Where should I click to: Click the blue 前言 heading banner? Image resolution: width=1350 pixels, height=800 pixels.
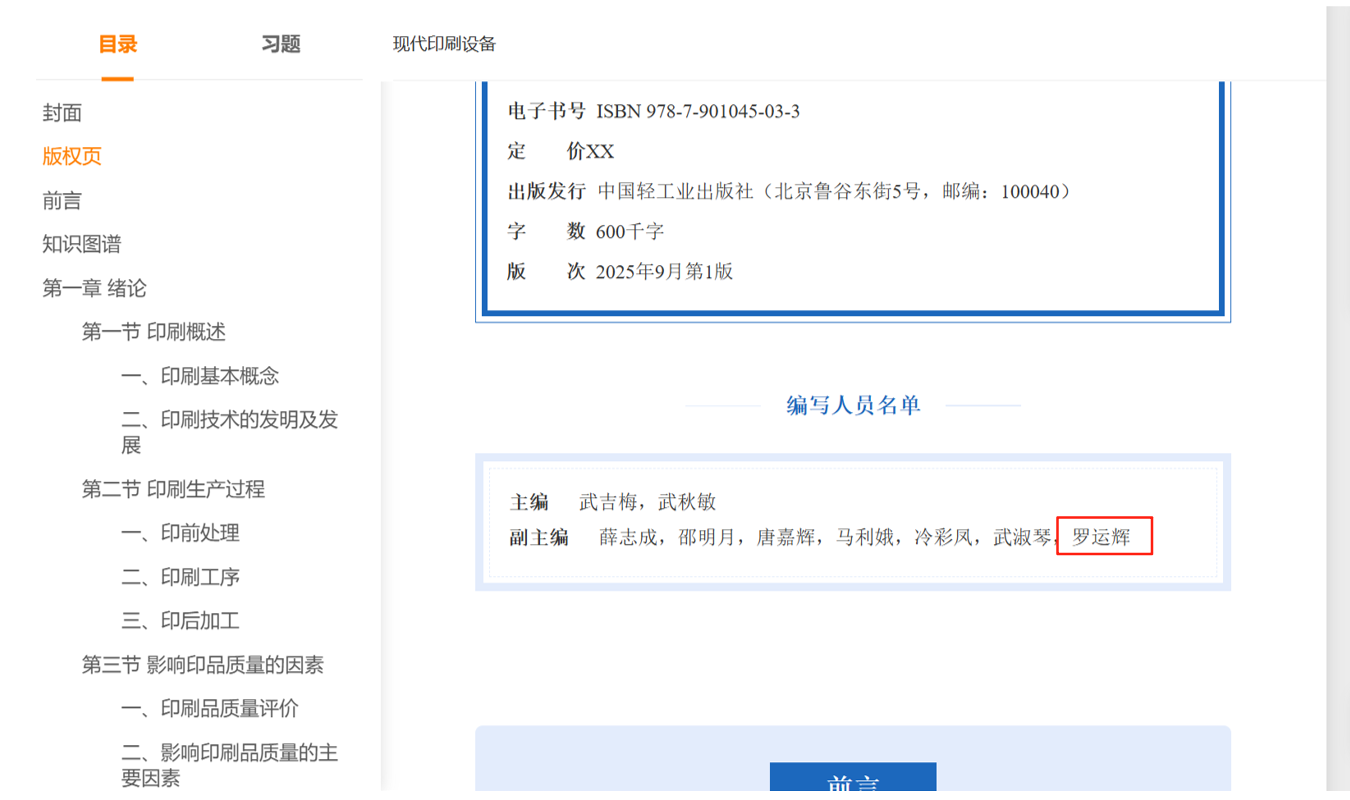pos(852,781)
